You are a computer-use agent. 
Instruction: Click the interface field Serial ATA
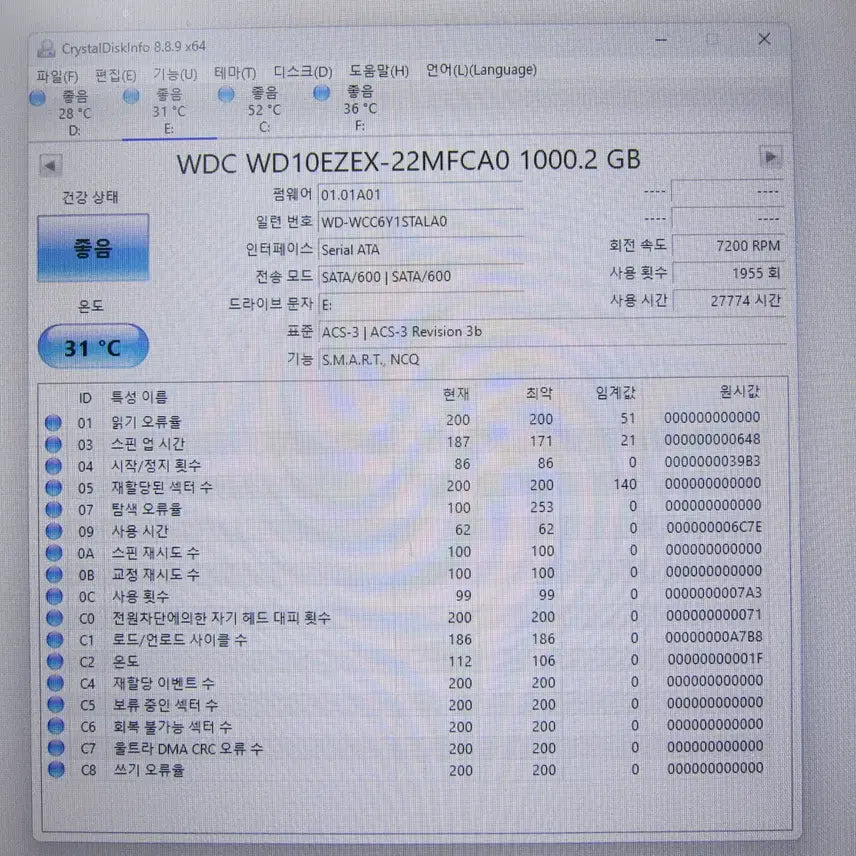[x=420, y=249]
